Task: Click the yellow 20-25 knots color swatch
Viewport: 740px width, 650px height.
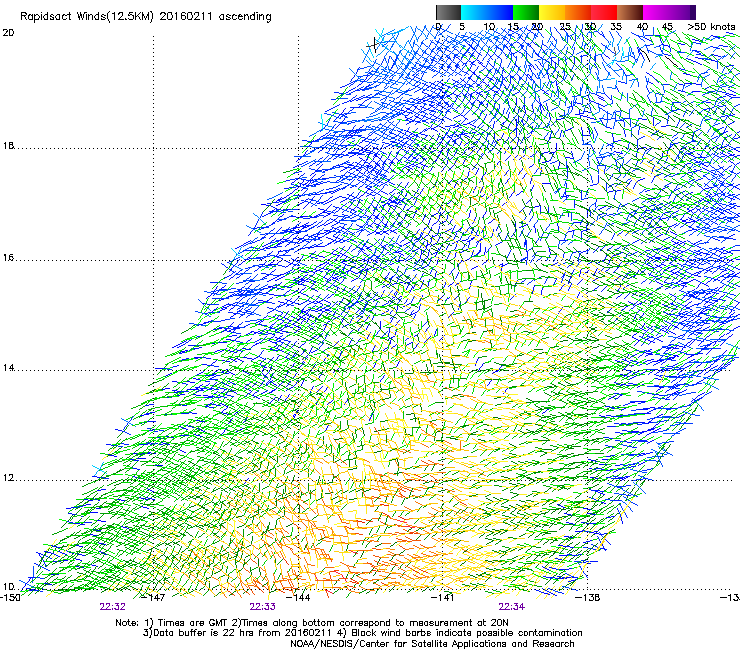Action: (x=552, y=12)
